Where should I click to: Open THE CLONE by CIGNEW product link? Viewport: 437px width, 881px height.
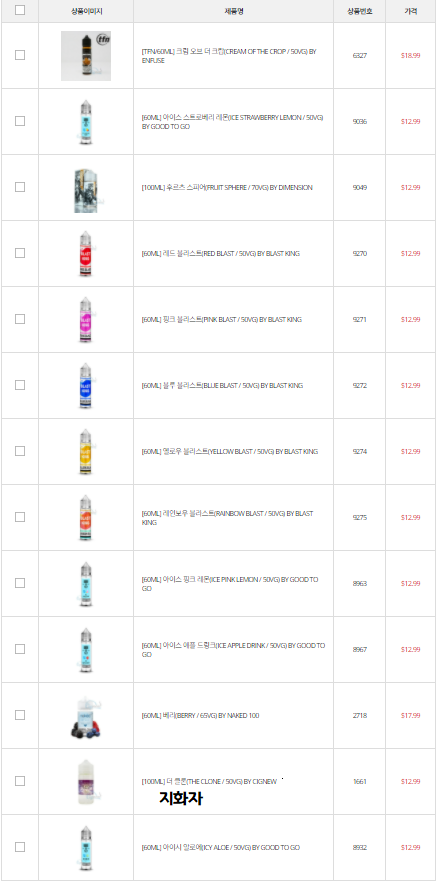pyautogui.click(x=209, y=782)
